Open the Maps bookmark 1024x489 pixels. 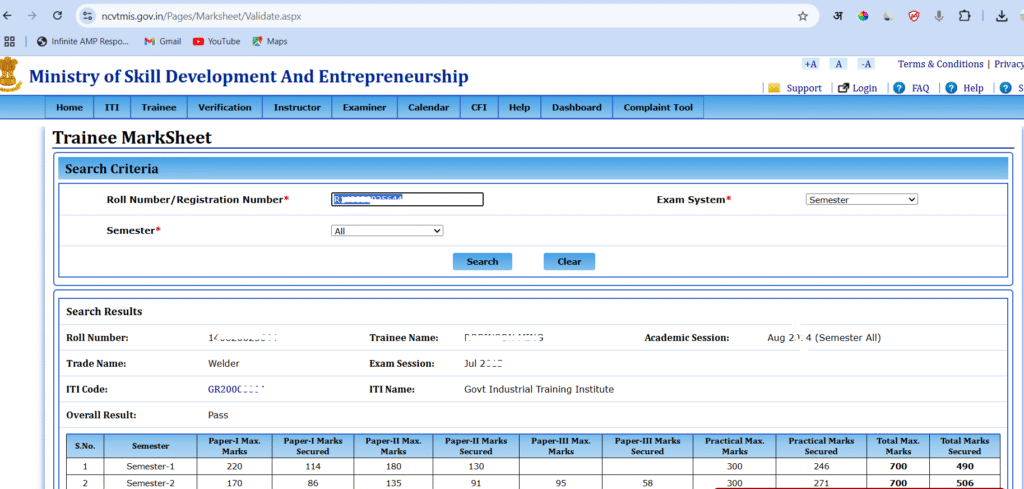click(270, 41)
